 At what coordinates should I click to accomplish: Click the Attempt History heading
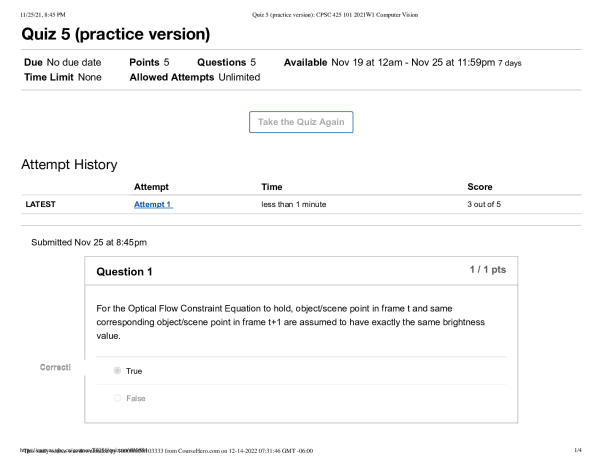(69, 165)
